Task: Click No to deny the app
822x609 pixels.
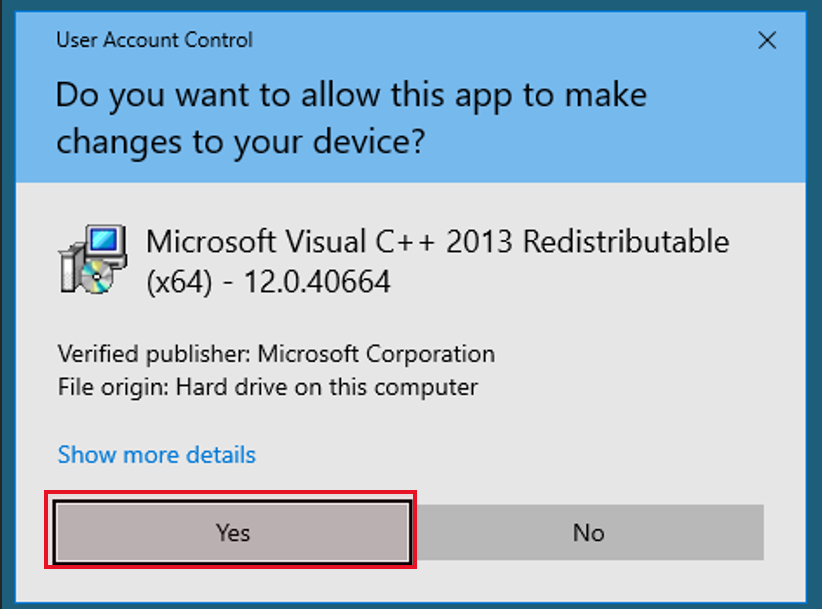Action: click(589, 532)
